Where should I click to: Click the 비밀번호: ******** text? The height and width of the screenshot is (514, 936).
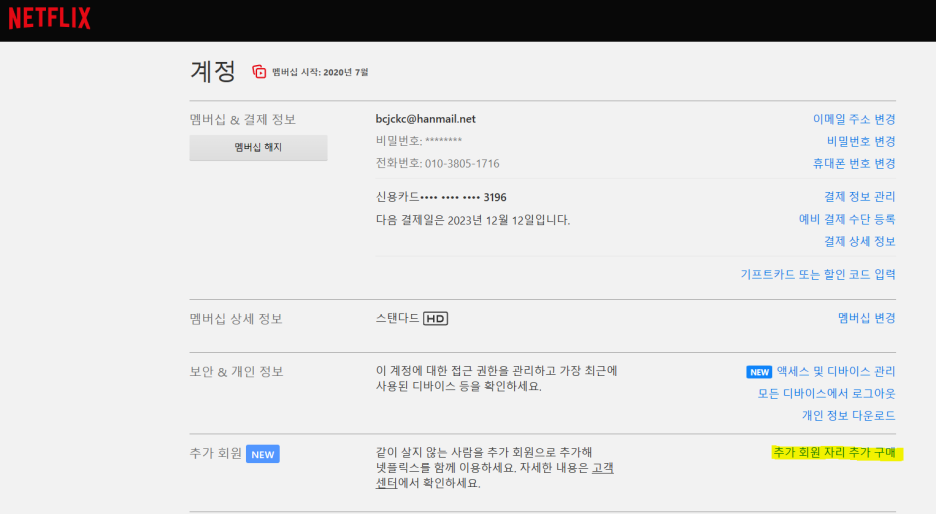click(x=418, y=141)
